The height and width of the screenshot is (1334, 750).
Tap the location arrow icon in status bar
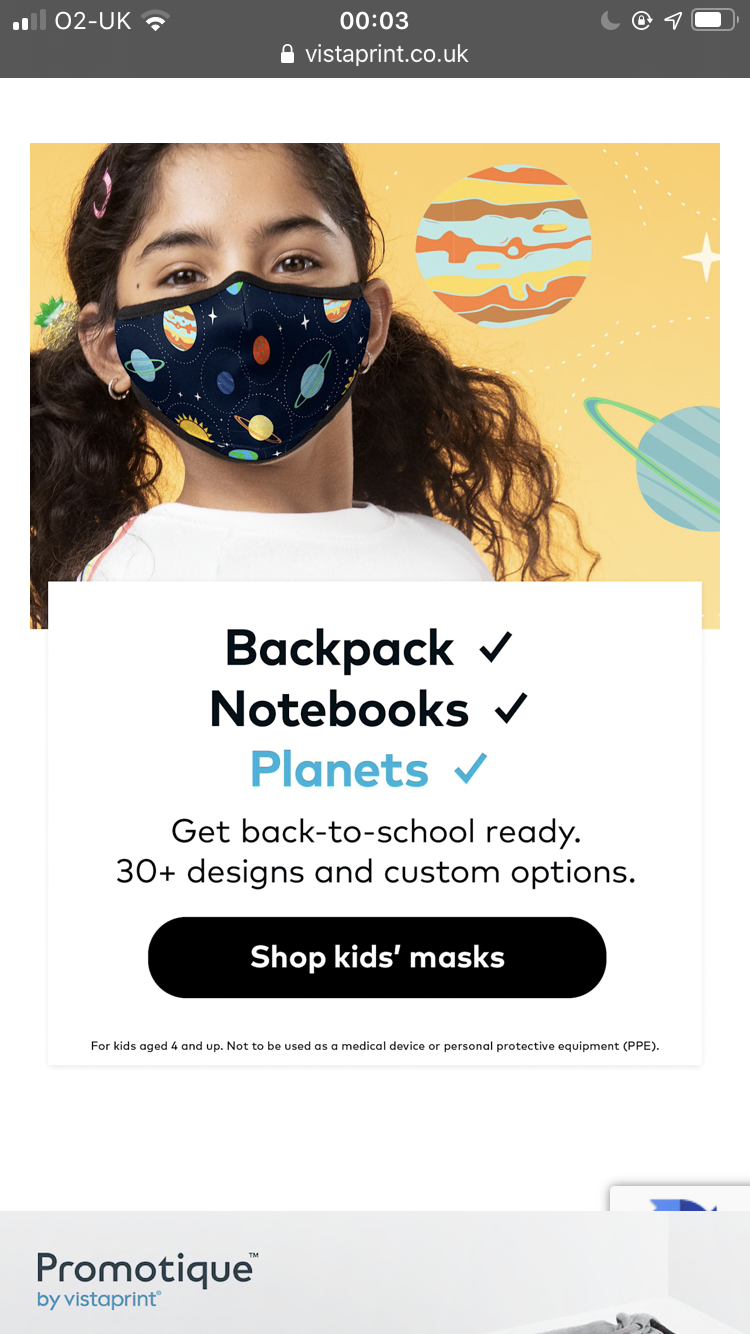pyautogui.click(x=673, y=20)
